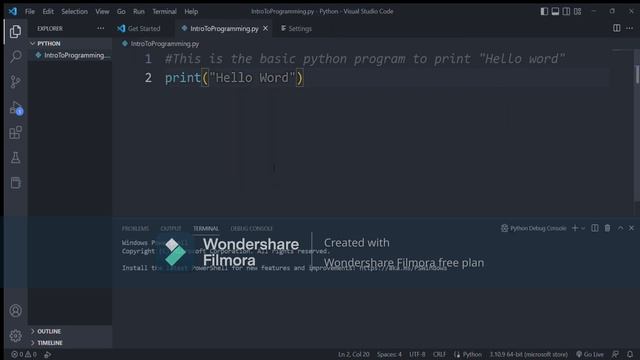Click the debug launch icon in status bar
The image size is (640, 360).
[48, 354]
